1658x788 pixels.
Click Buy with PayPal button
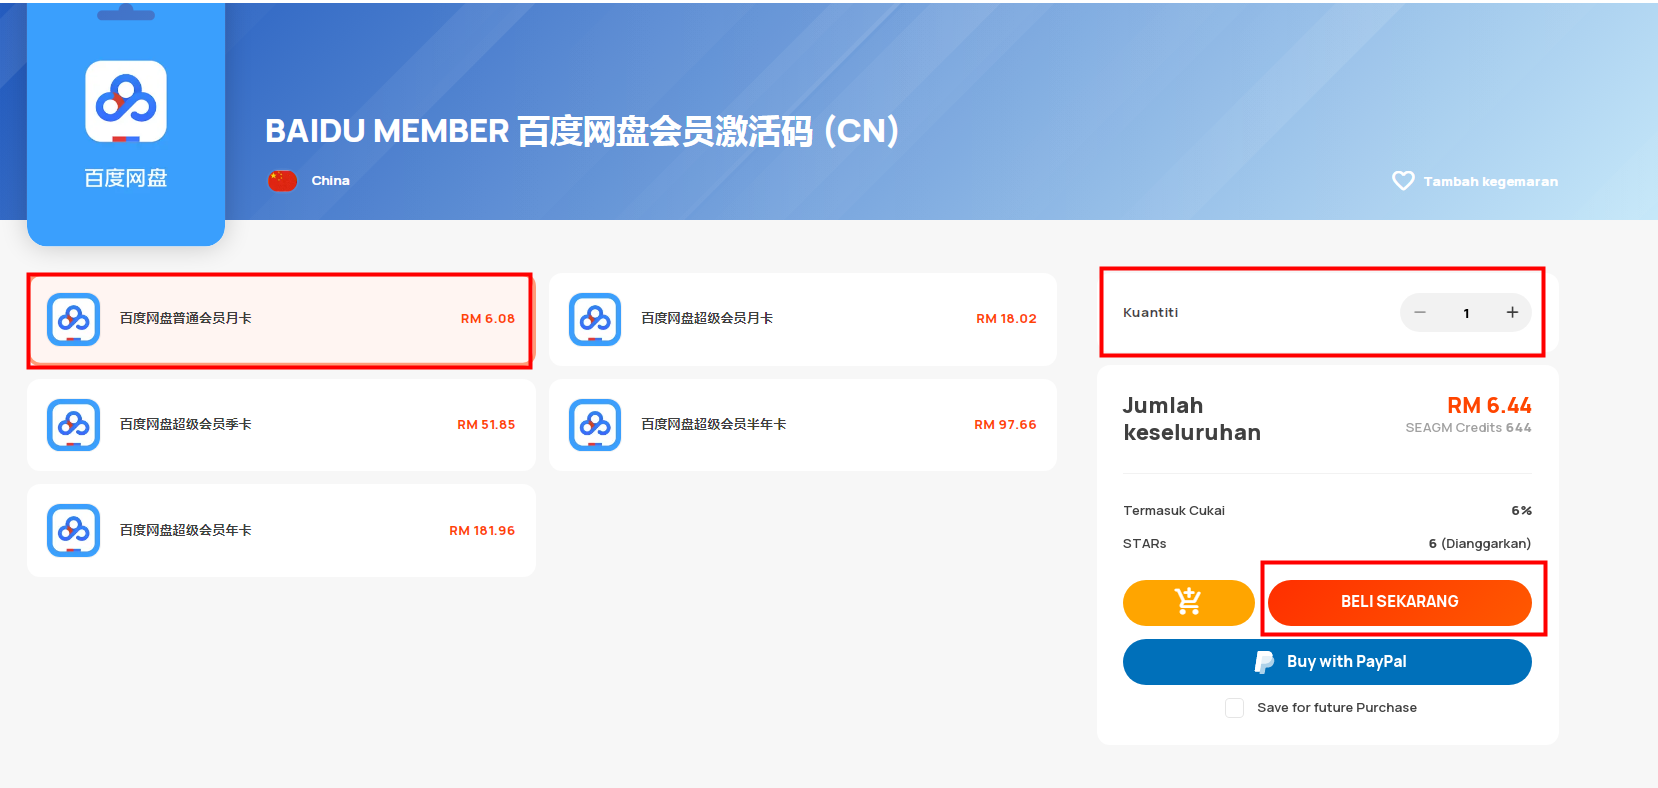click(1327, 662)
